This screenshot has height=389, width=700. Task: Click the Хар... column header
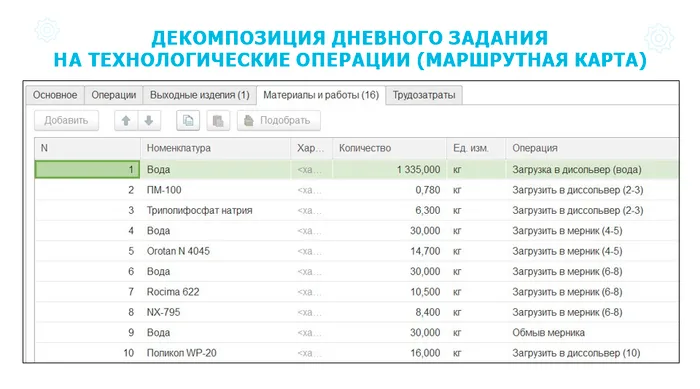[x=312, y=148]
